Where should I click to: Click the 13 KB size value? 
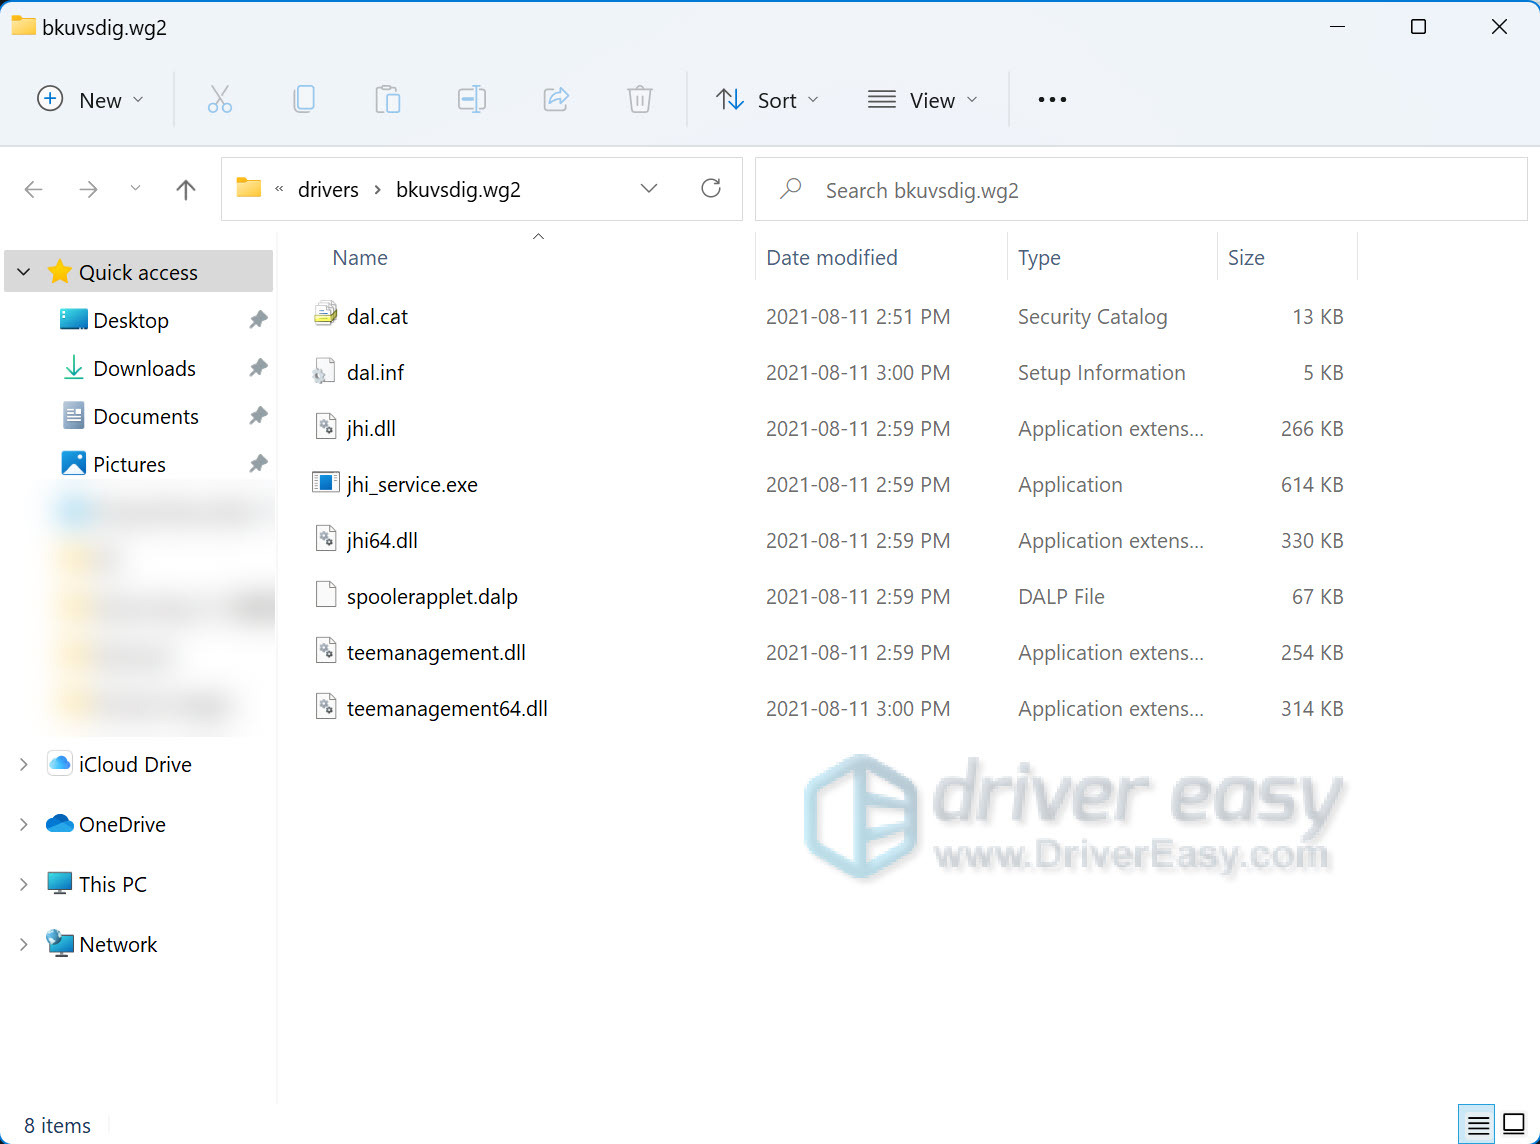(x=1317, y=316)
